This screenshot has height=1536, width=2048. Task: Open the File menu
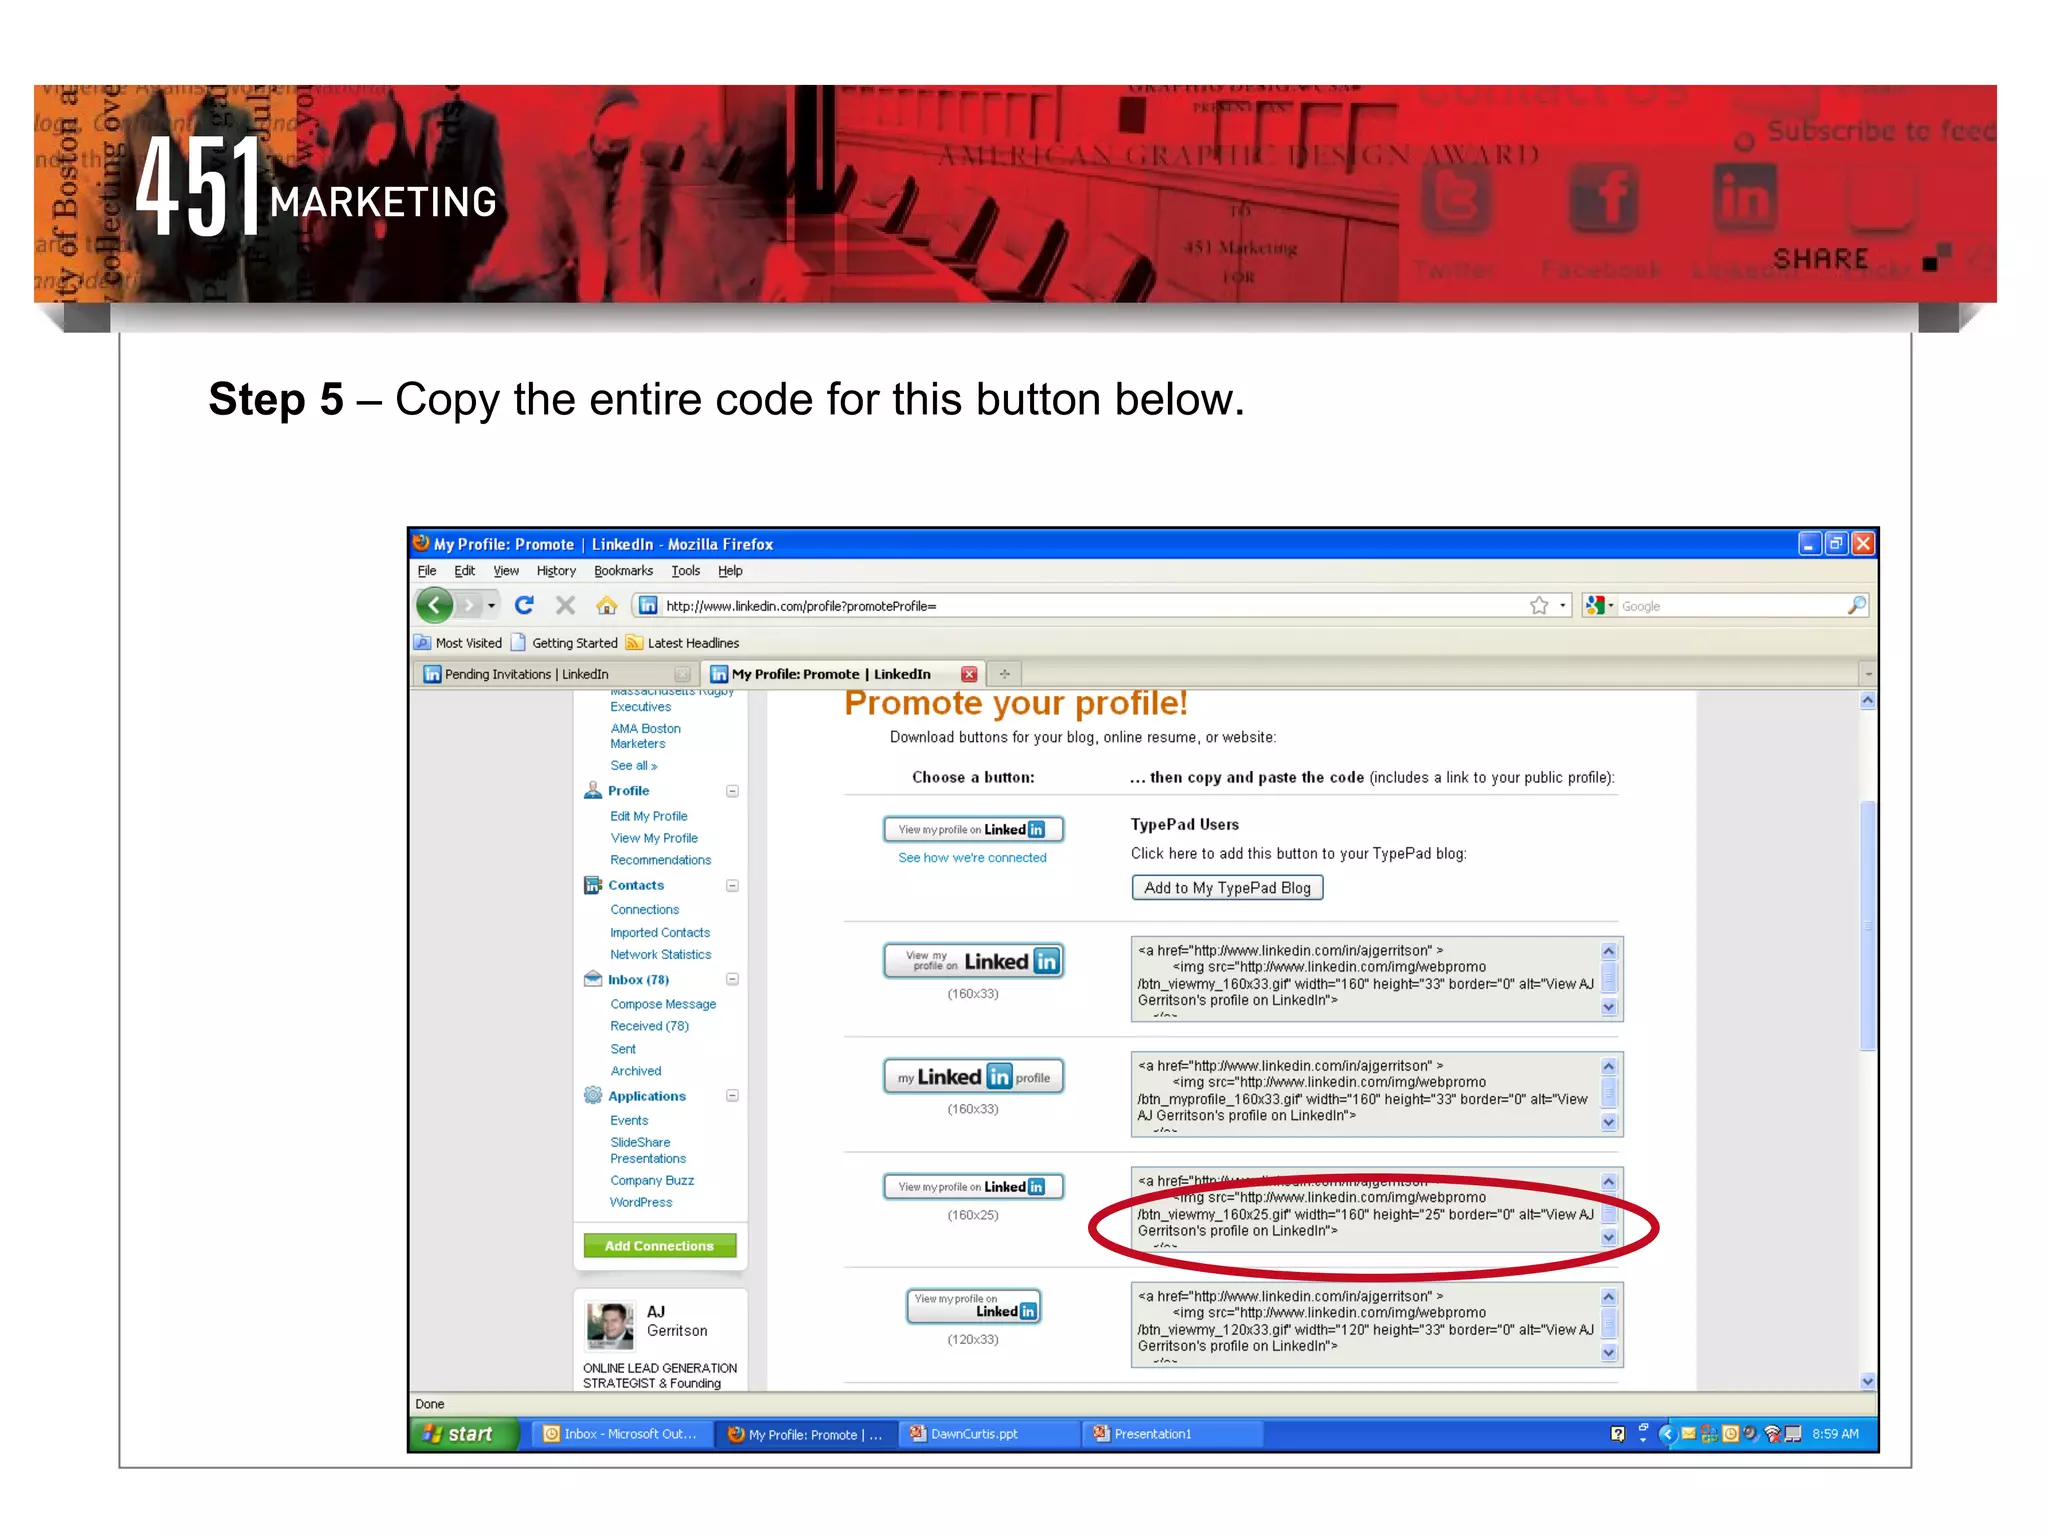pyautogui.click(x=427, y=571)
